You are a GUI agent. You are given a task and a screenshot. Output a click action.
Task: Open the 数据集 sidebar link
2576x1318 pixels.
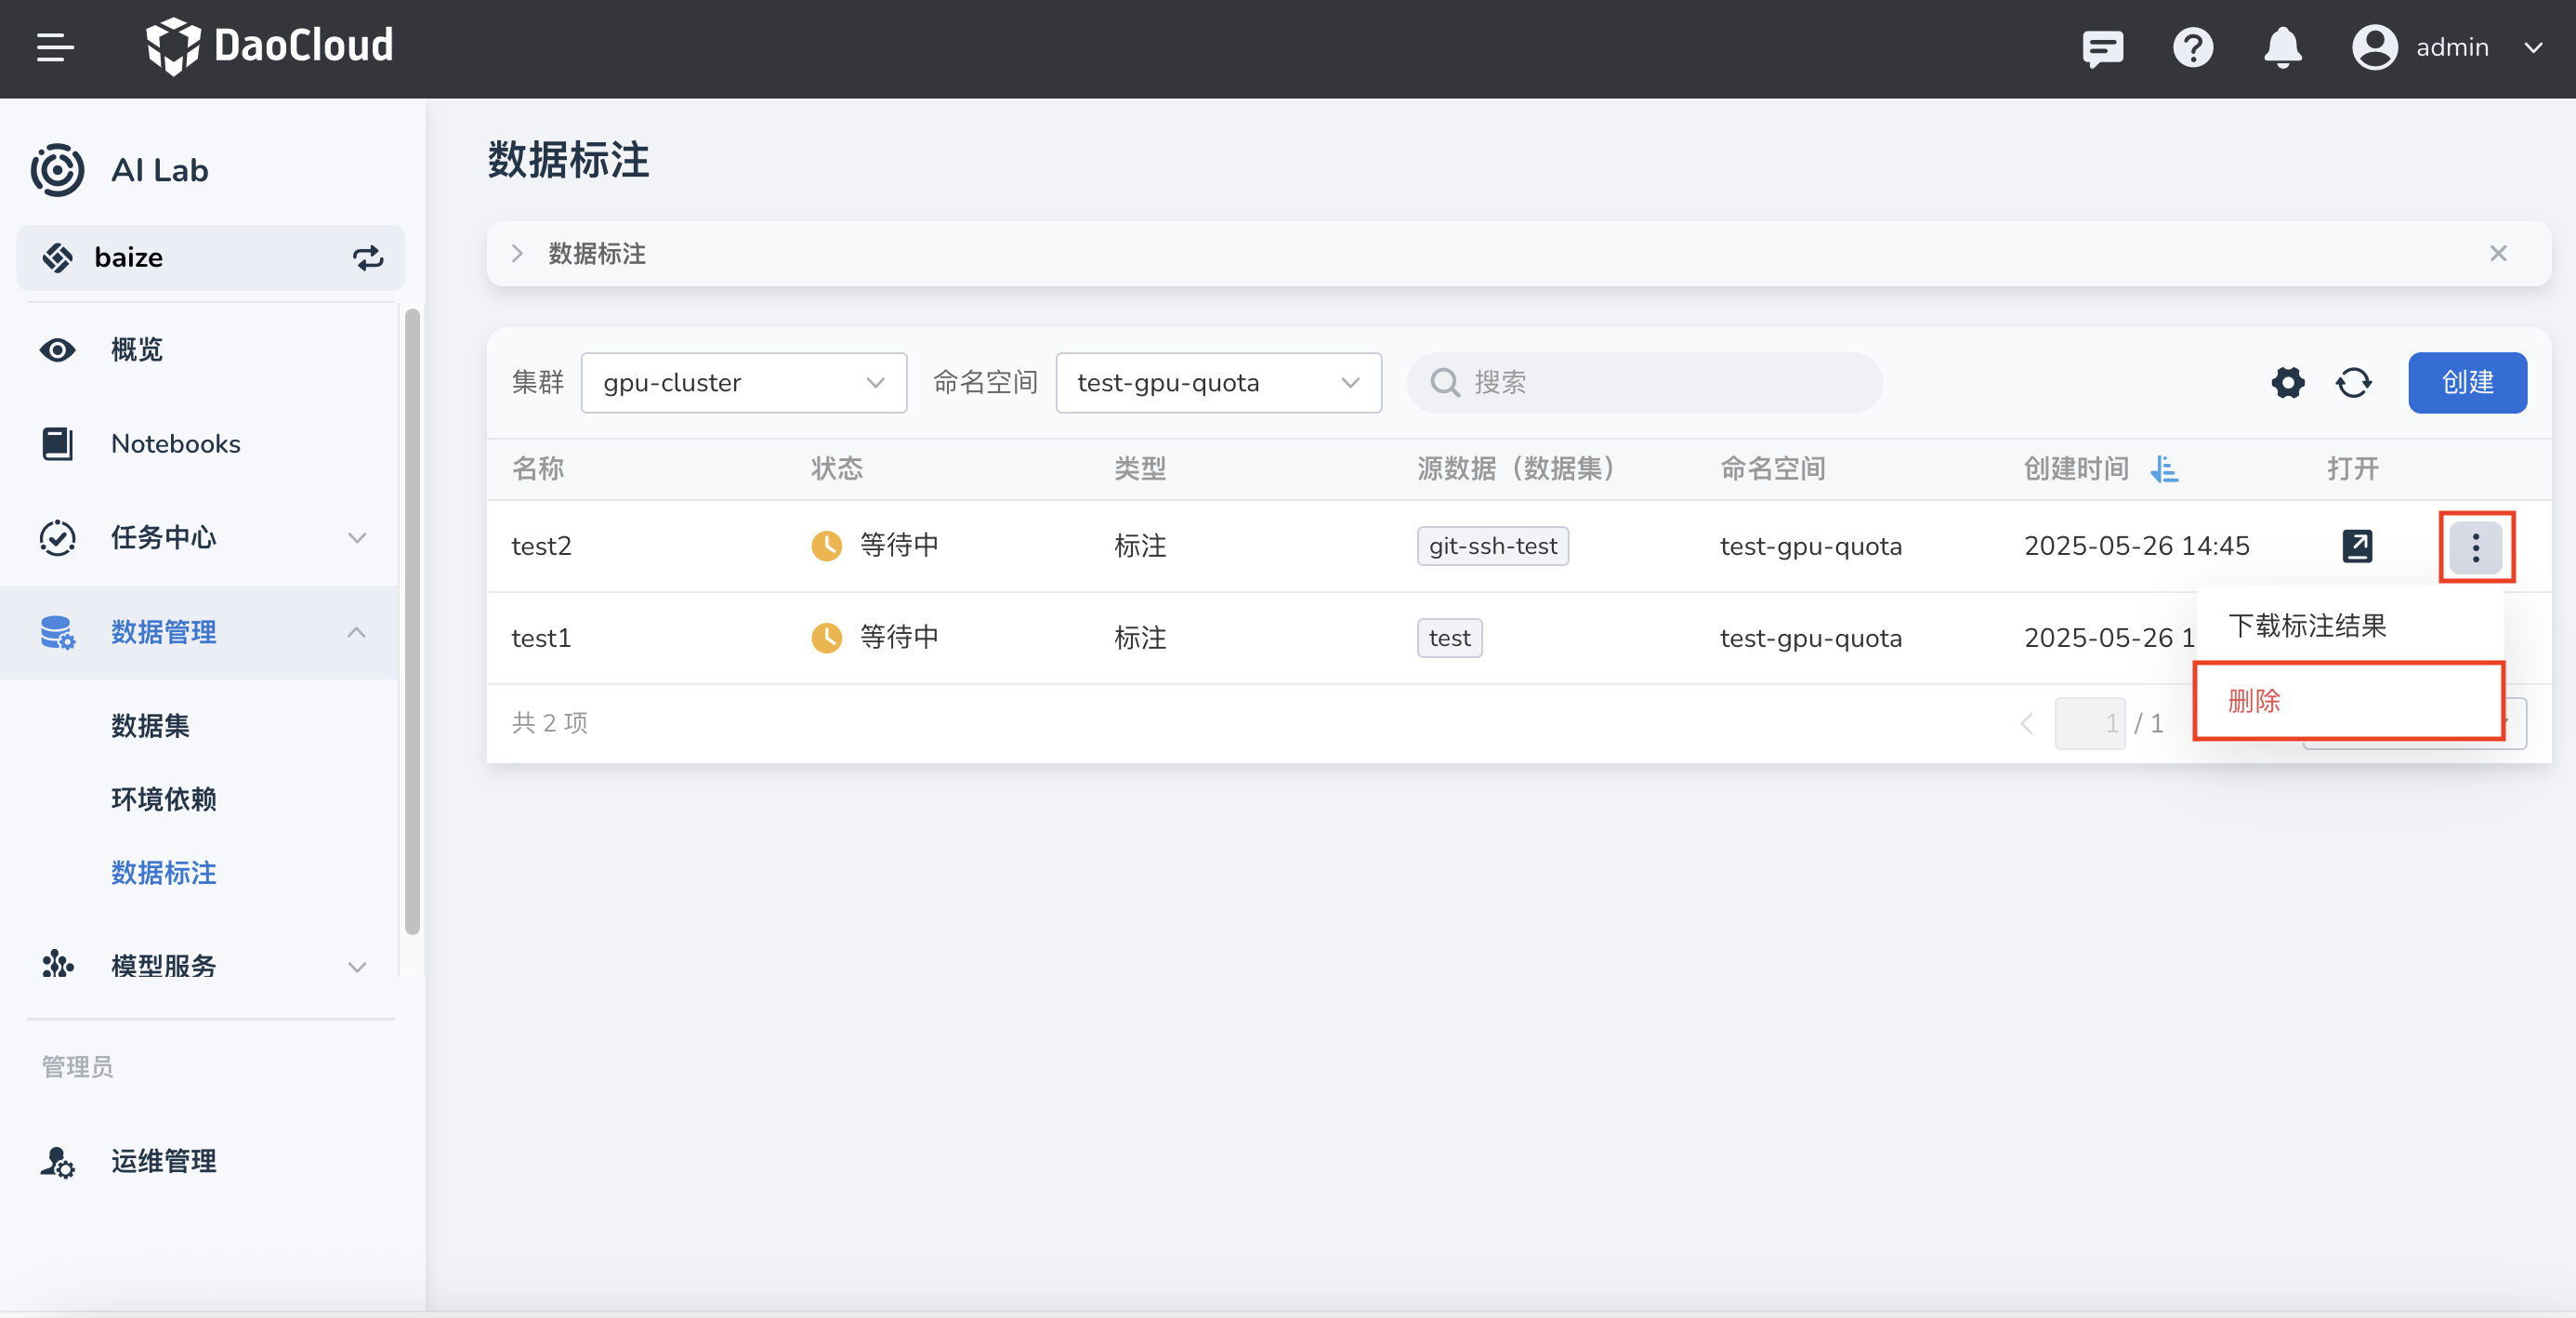tap(150, 725)
